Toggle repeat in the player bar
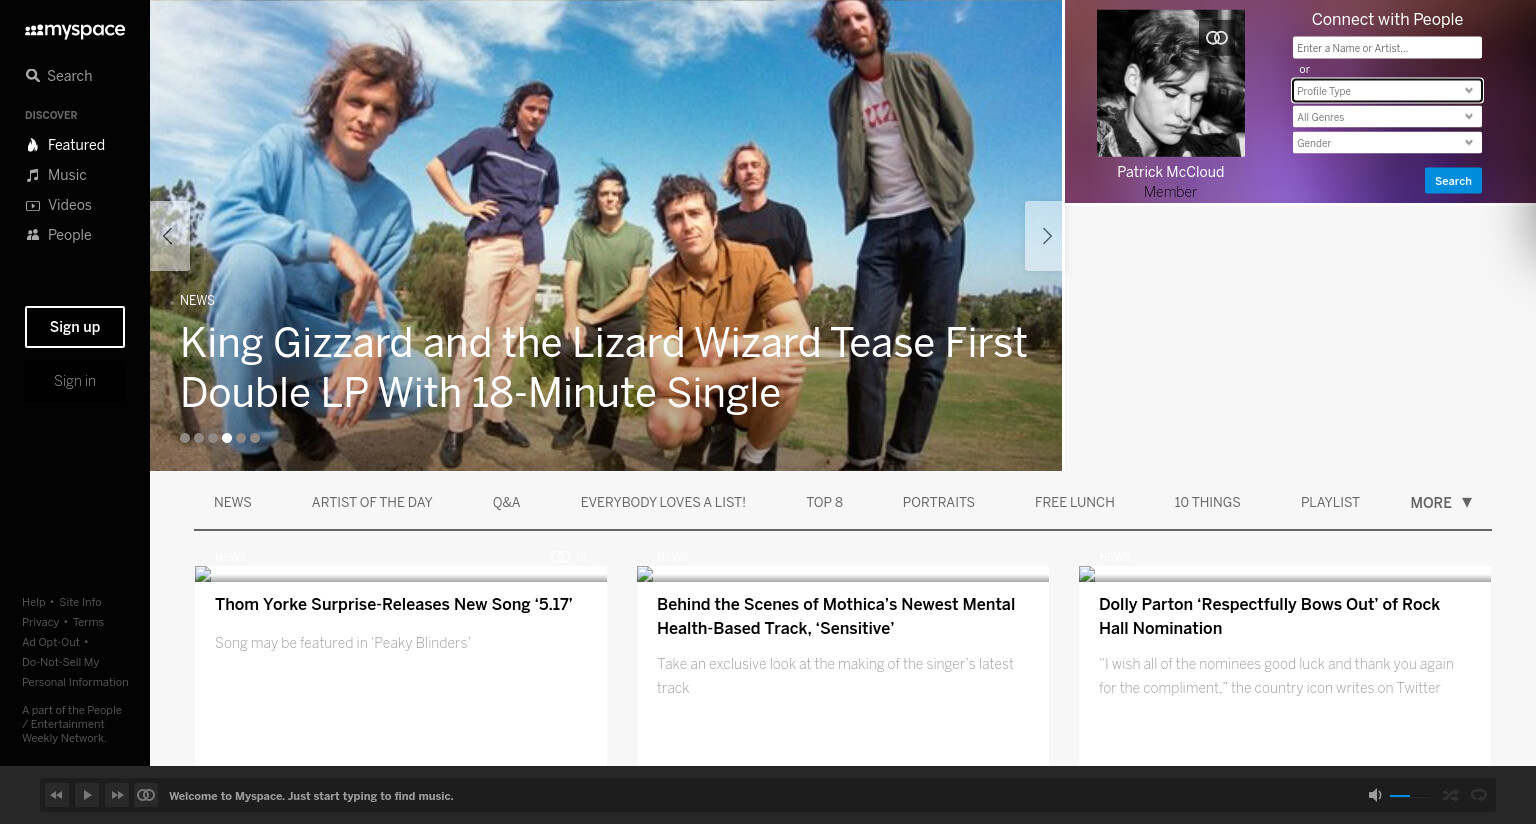 click(1479, 795)
